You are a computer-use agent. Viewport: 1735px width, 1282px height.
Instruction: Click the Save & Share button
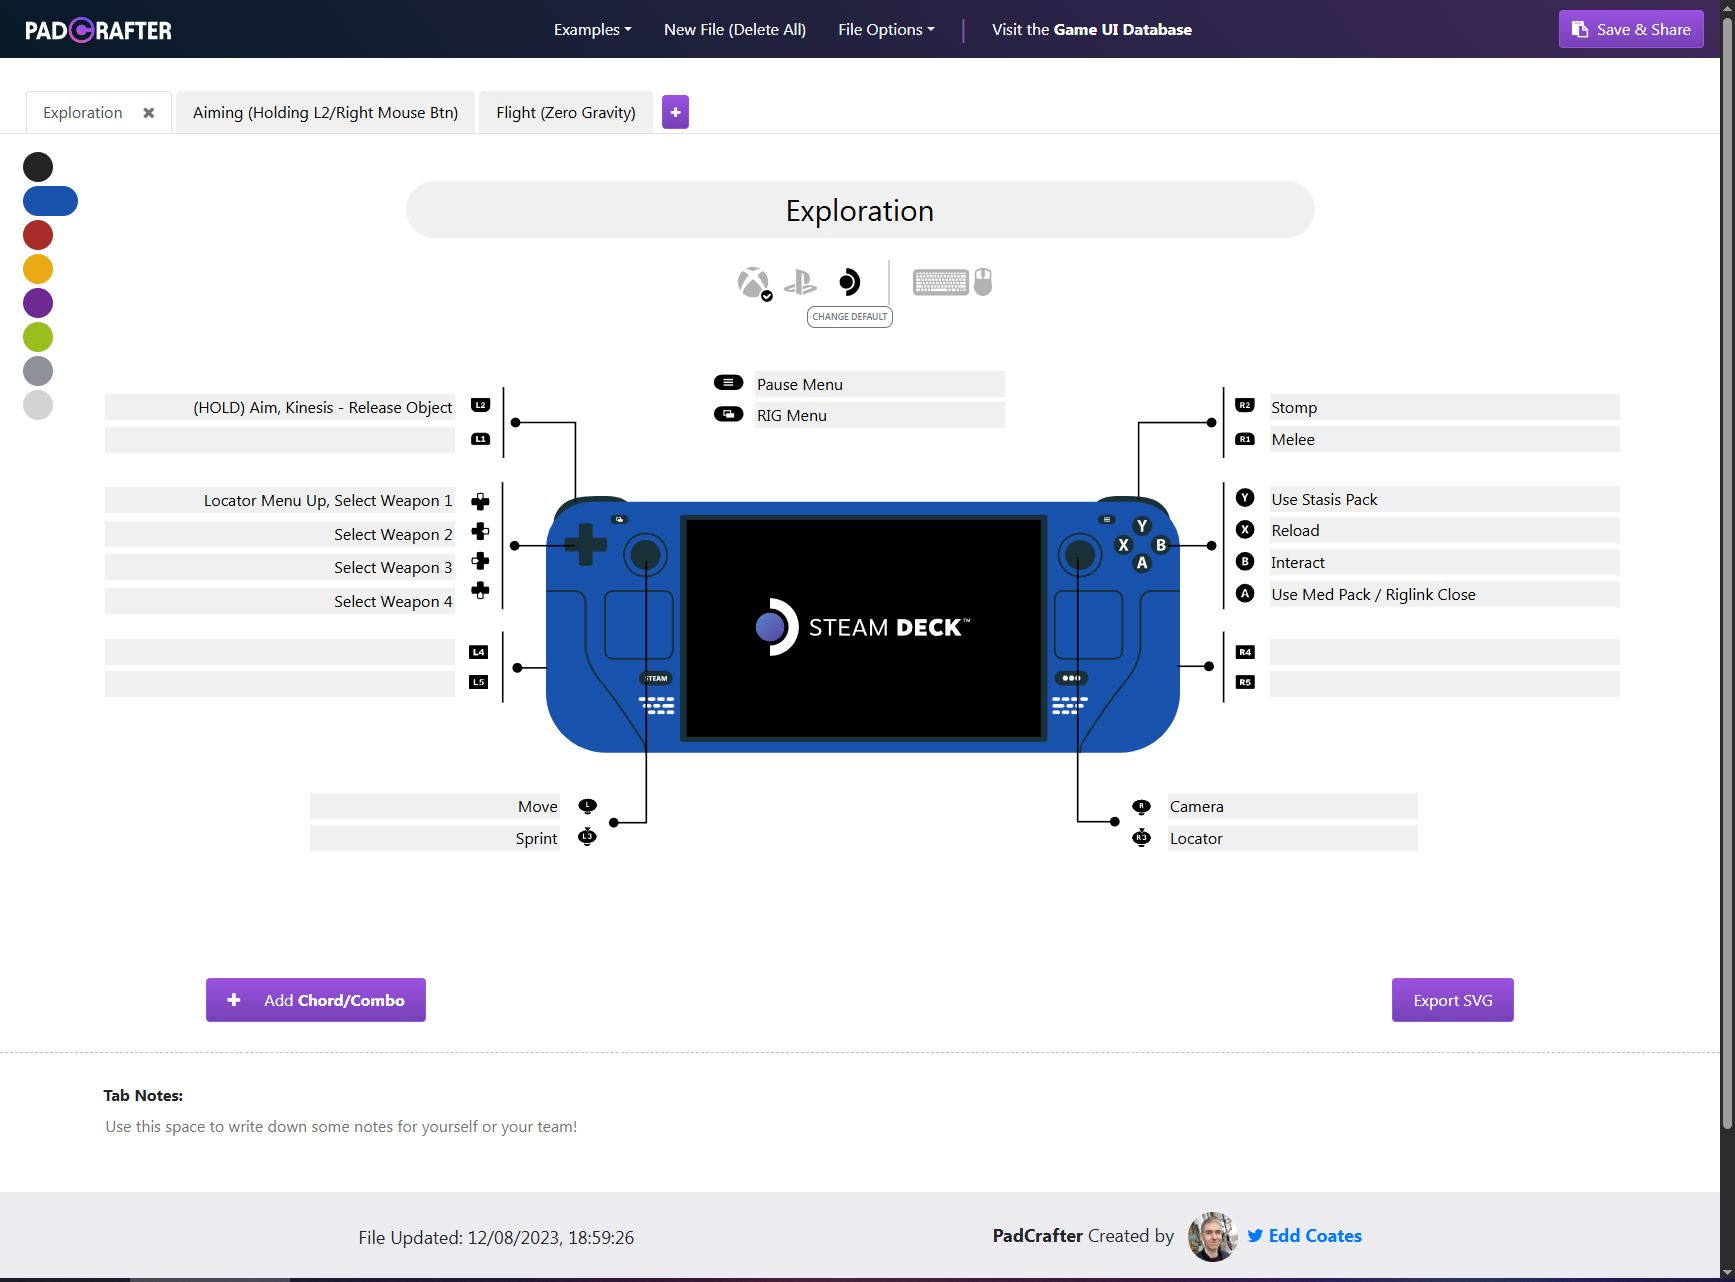(1631, 30)
